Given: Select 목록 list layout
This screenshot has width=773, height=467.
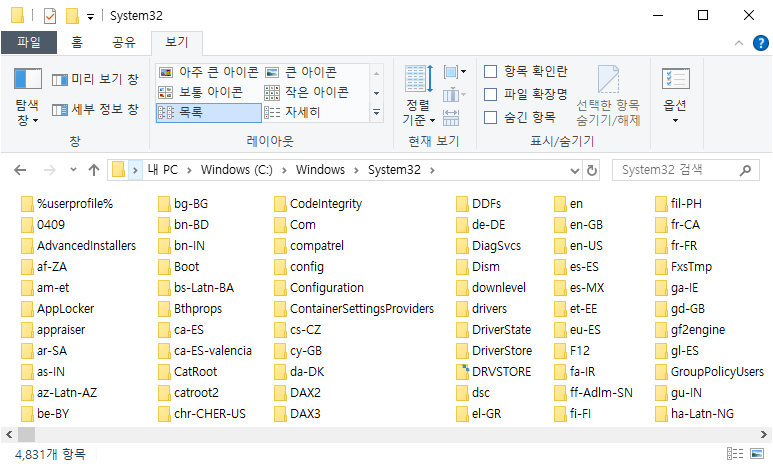Looking at the screenshot, I should (209, 112).
